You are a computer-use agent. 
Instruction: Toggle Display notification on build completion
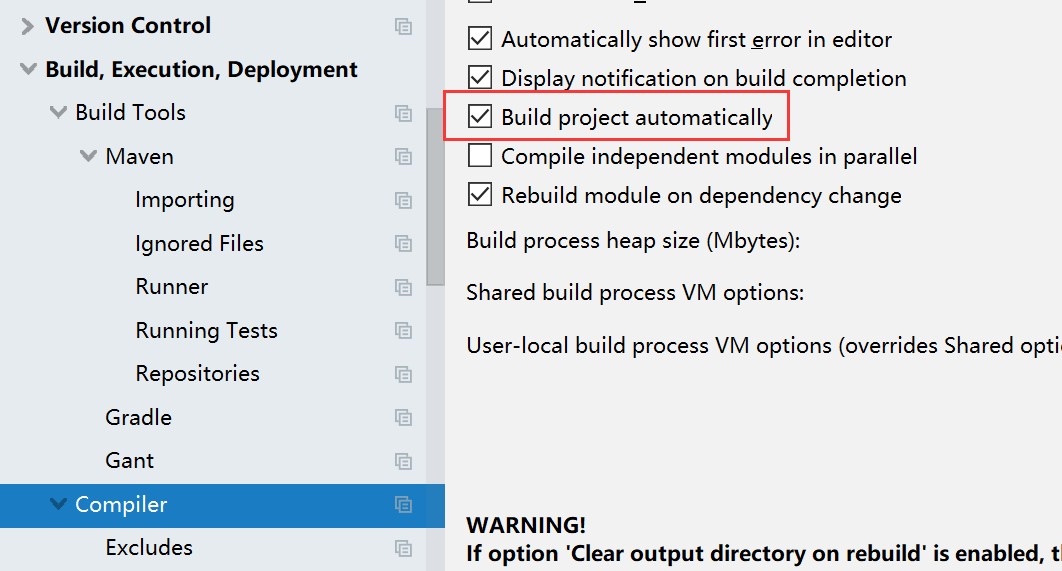481,78
